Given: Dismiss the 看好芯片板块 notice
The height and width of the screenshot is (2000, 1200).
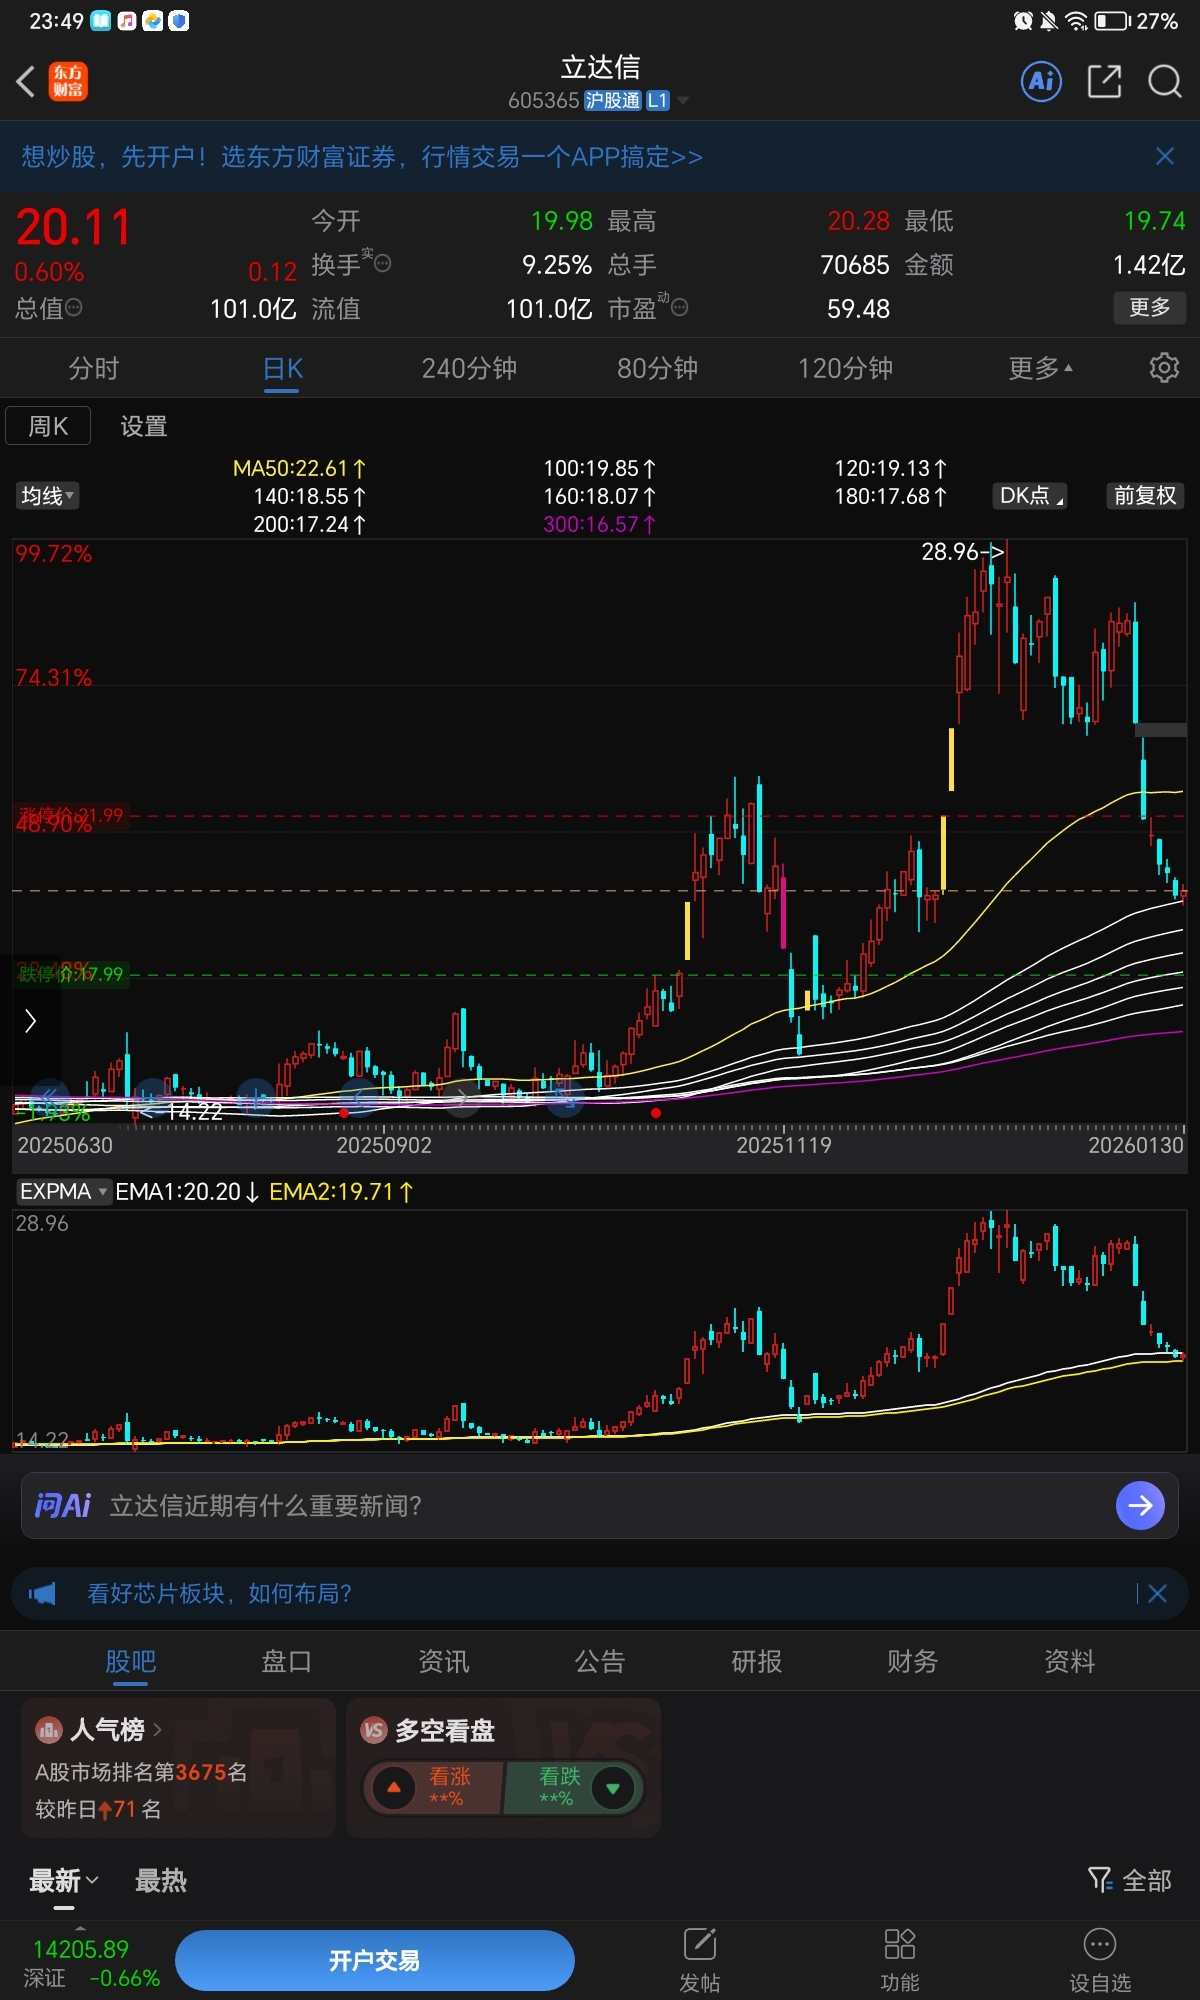Looking at the screenshot, I should (x=1158, y=1593).
